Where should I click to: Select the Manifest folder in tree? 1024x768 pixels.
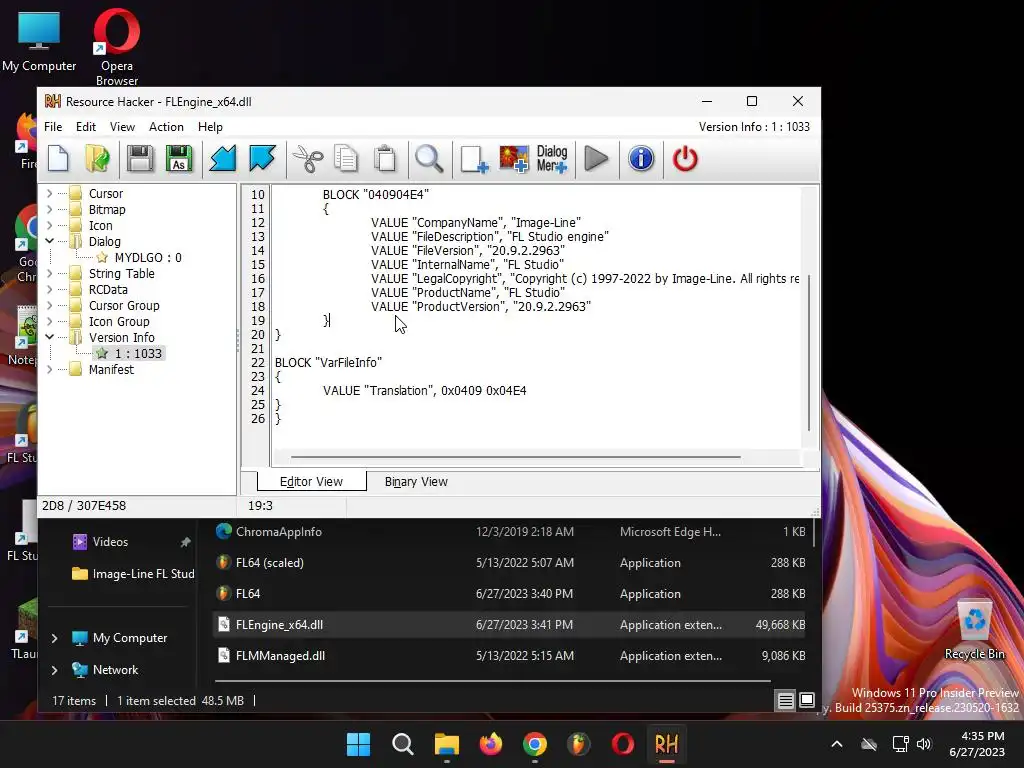[111, 369]
